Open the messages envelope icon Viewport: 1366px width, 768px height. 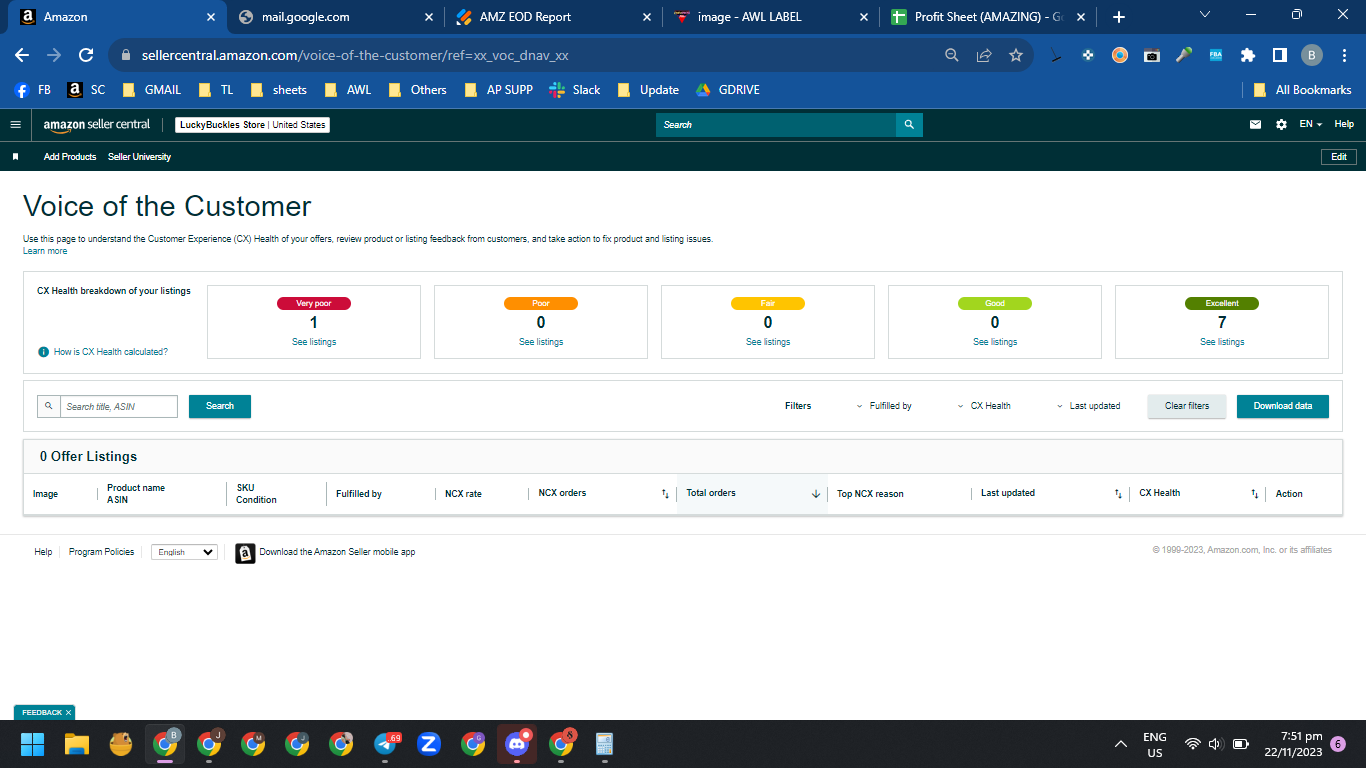(x=1256, y=125)
